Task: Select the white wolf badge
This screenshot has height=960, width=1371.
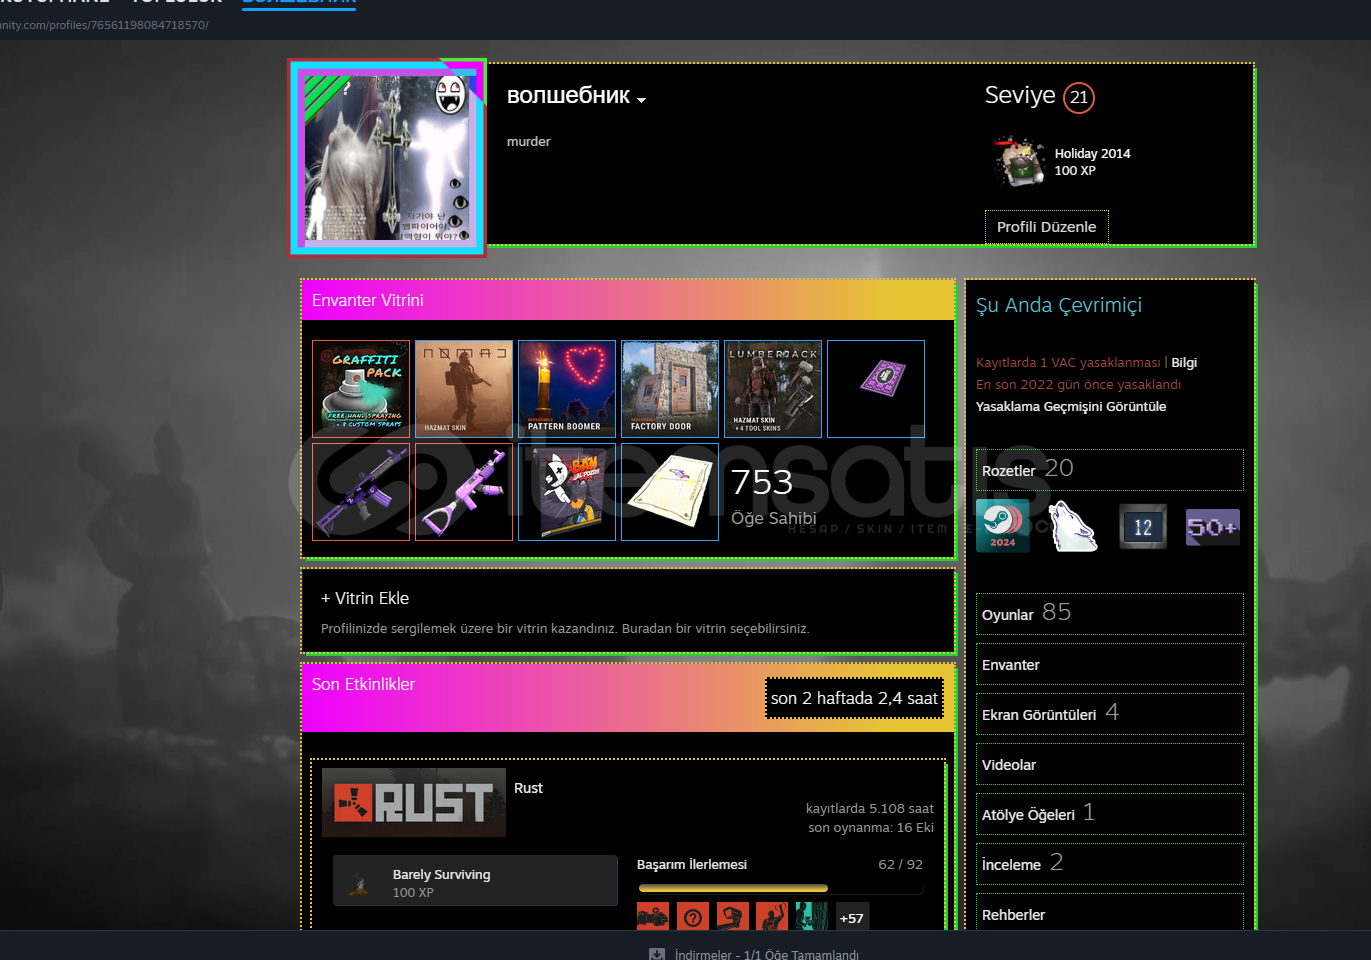Action: tap(1072, 527)
